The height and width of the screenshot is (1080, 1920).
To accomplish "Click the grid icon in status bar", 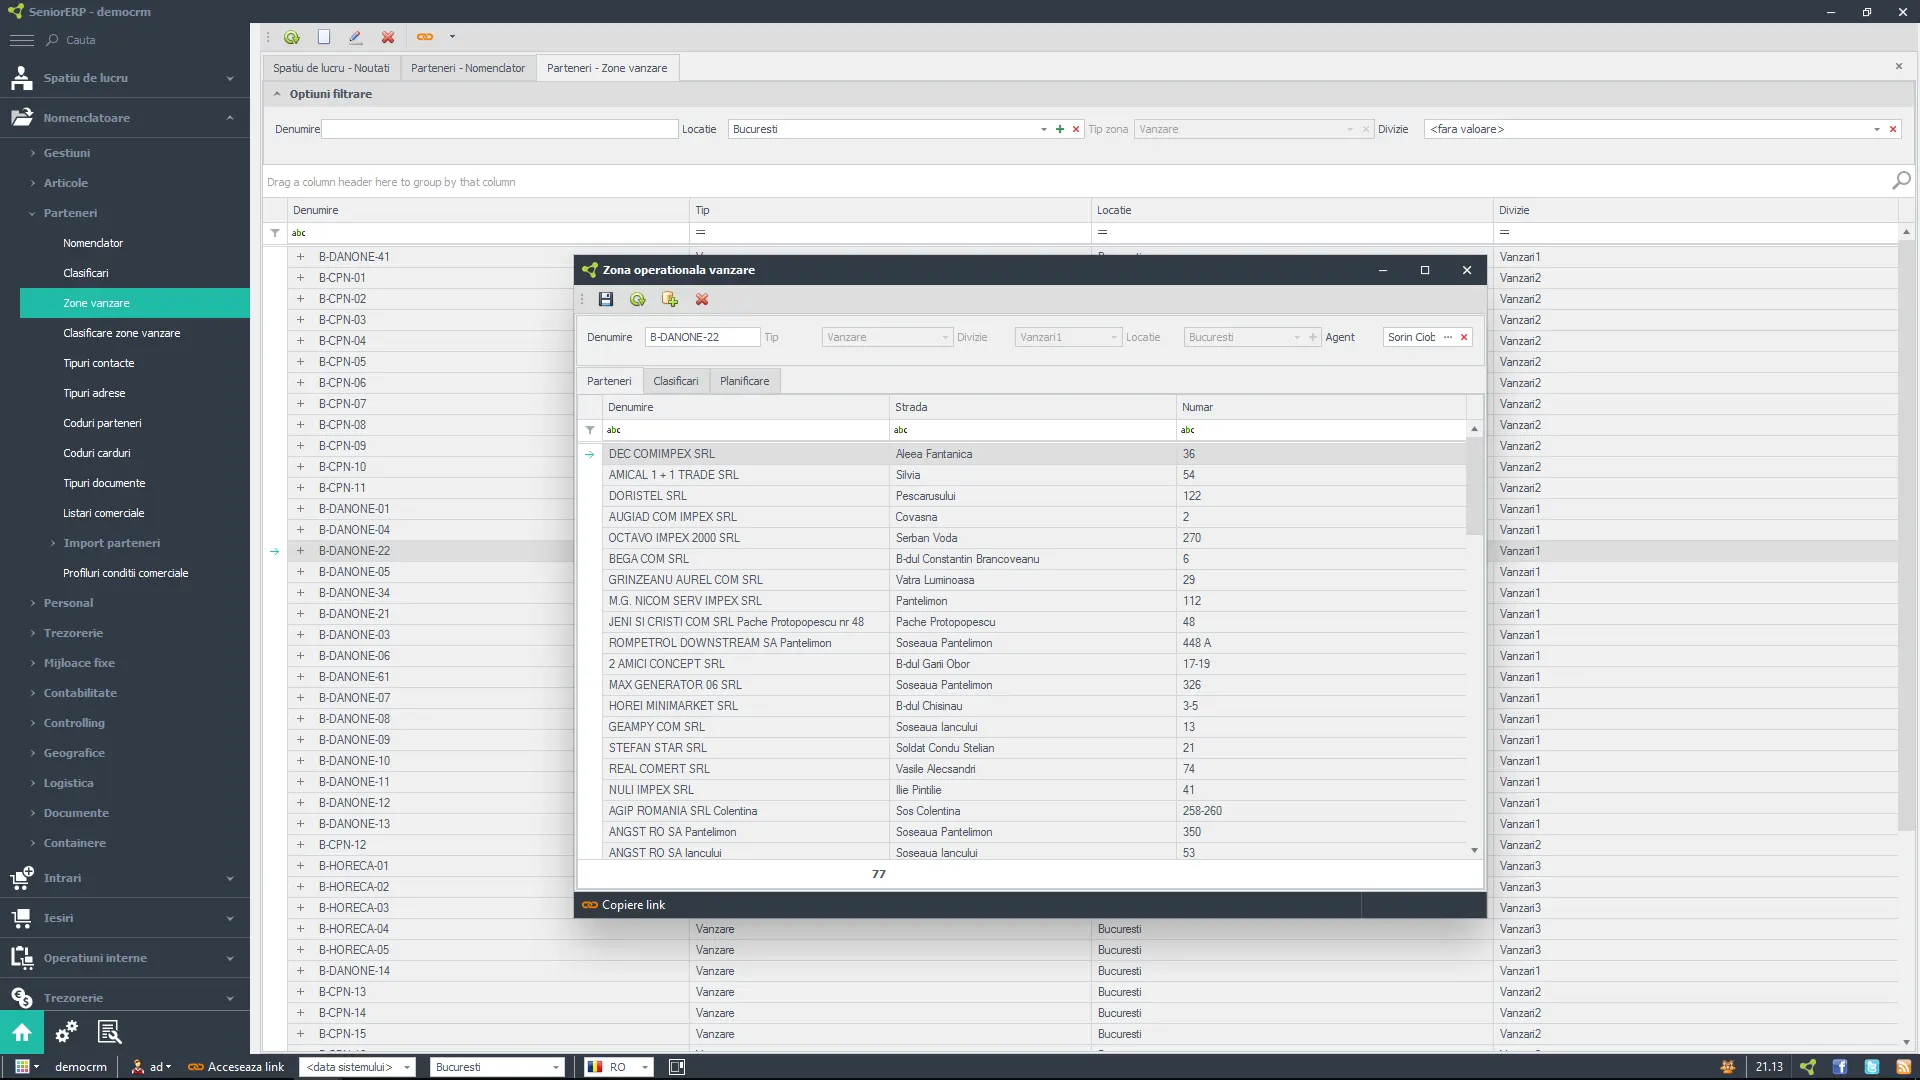I will [22, 1067].
